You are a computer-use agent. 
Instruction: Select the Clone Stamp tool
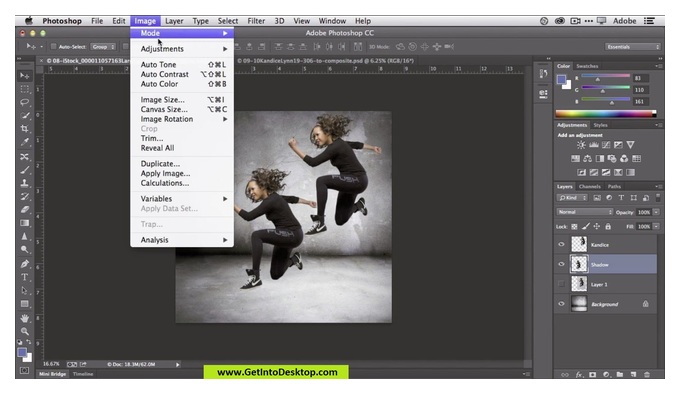point(25,182)
